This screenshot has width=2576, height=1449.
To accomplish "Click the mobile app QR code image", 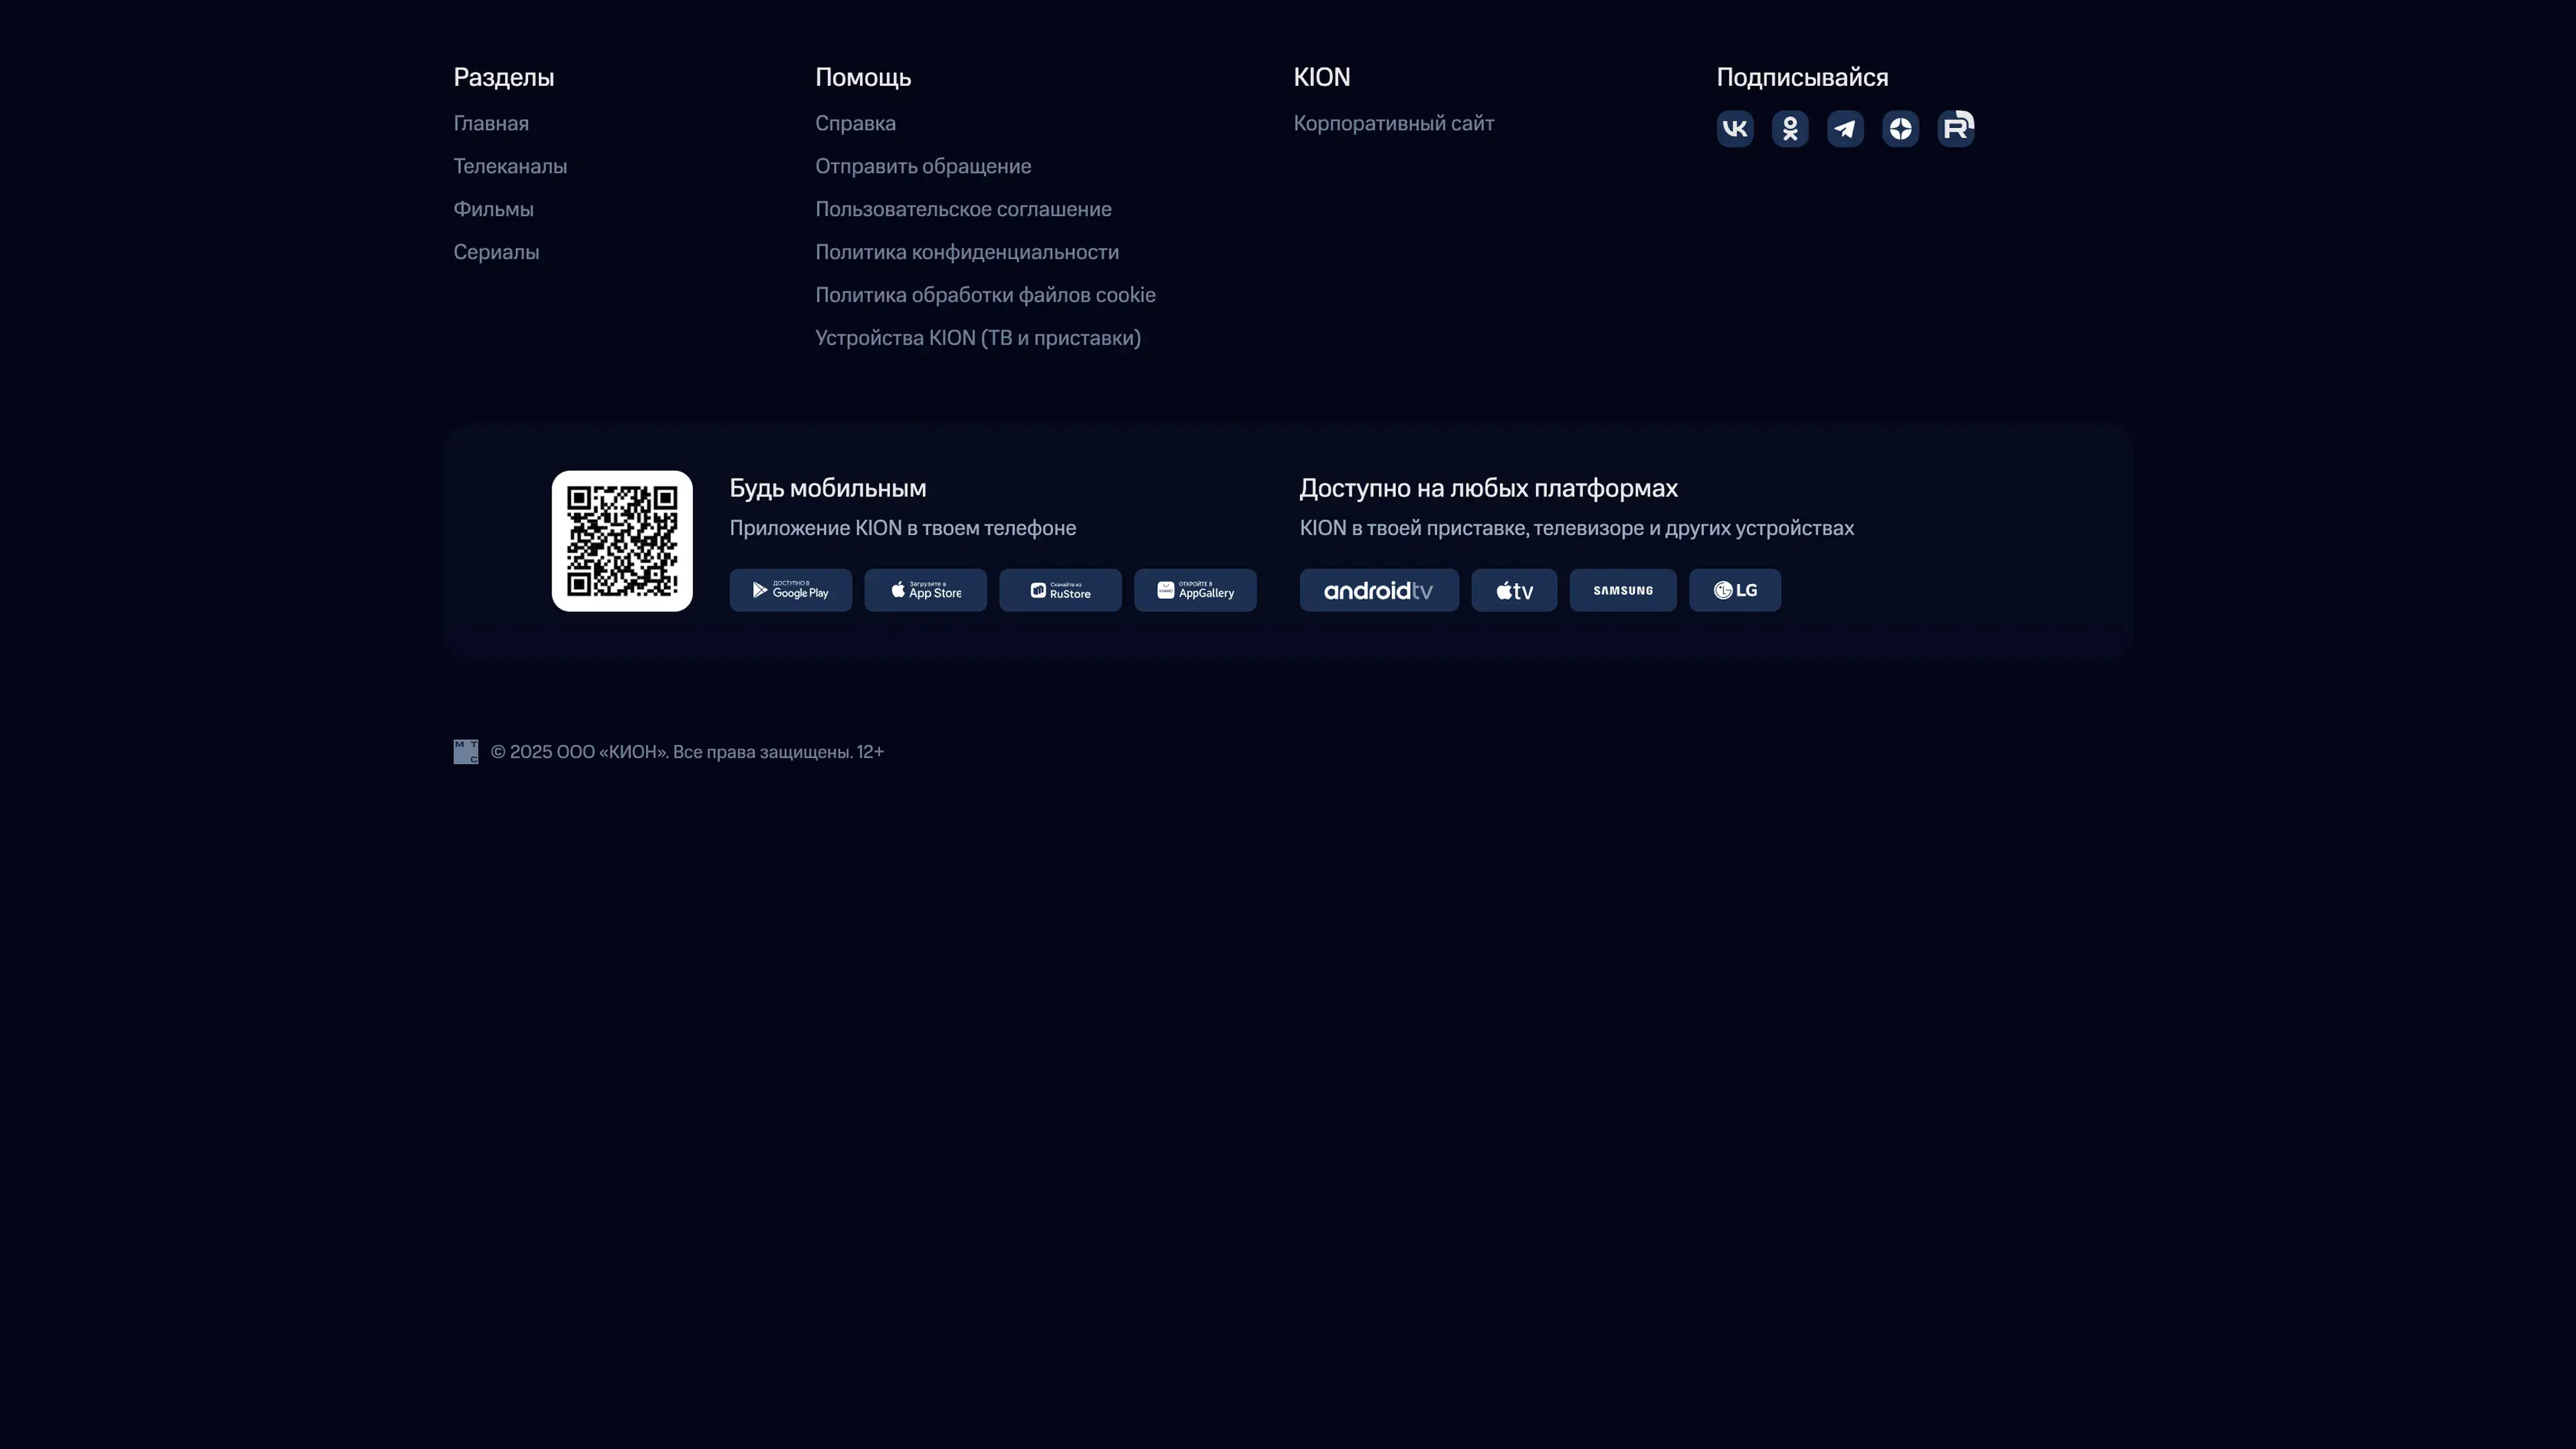I will click(621, 541).
